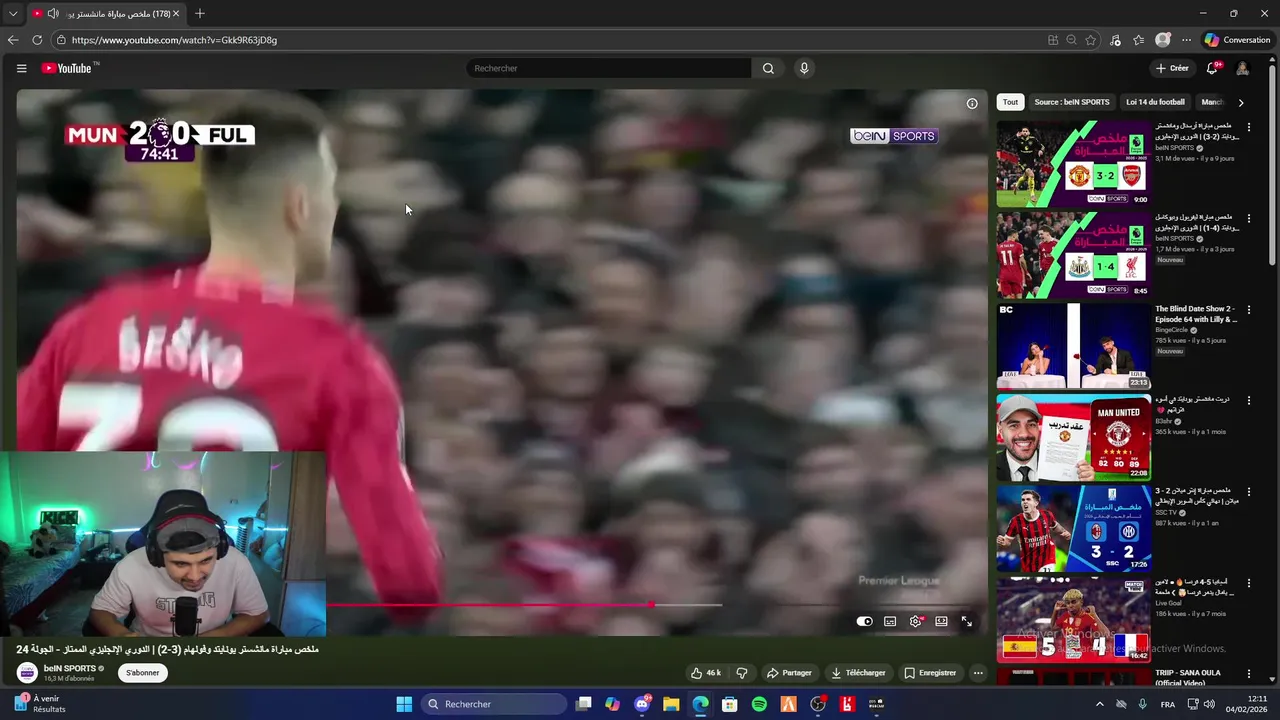The height and width of the screenshot is (720, 1280).
Task: Focus the YouTube Rechercher search field
Action: coord(608,68)
